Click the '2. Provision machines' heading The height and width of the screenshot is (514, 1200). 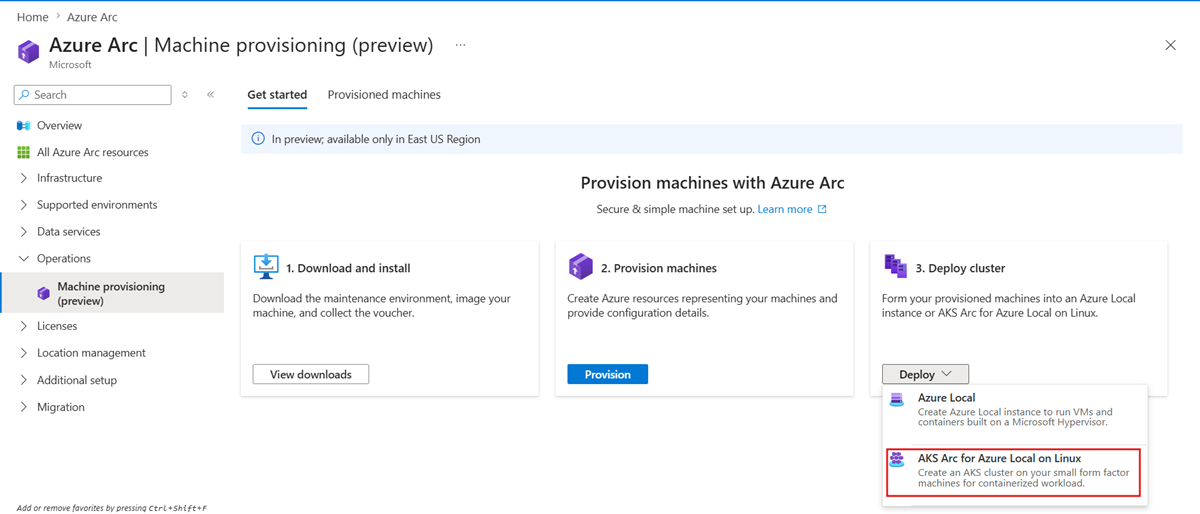pos(658,268)
